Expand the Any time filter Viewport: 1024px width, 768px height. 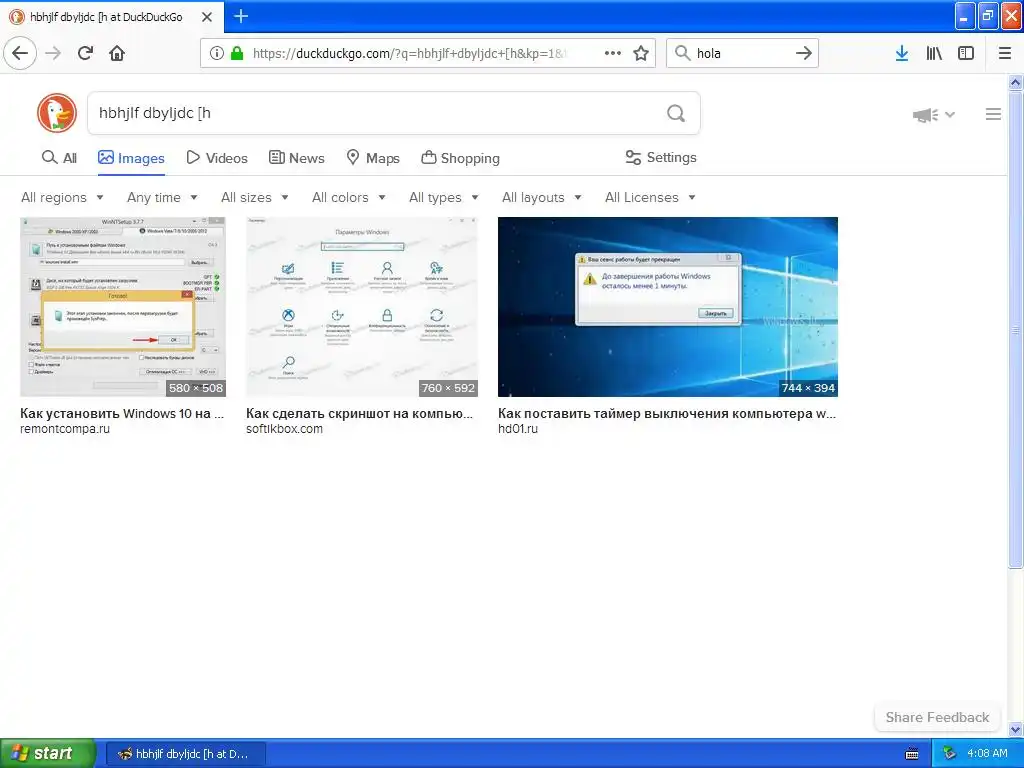tap(162, 197)
